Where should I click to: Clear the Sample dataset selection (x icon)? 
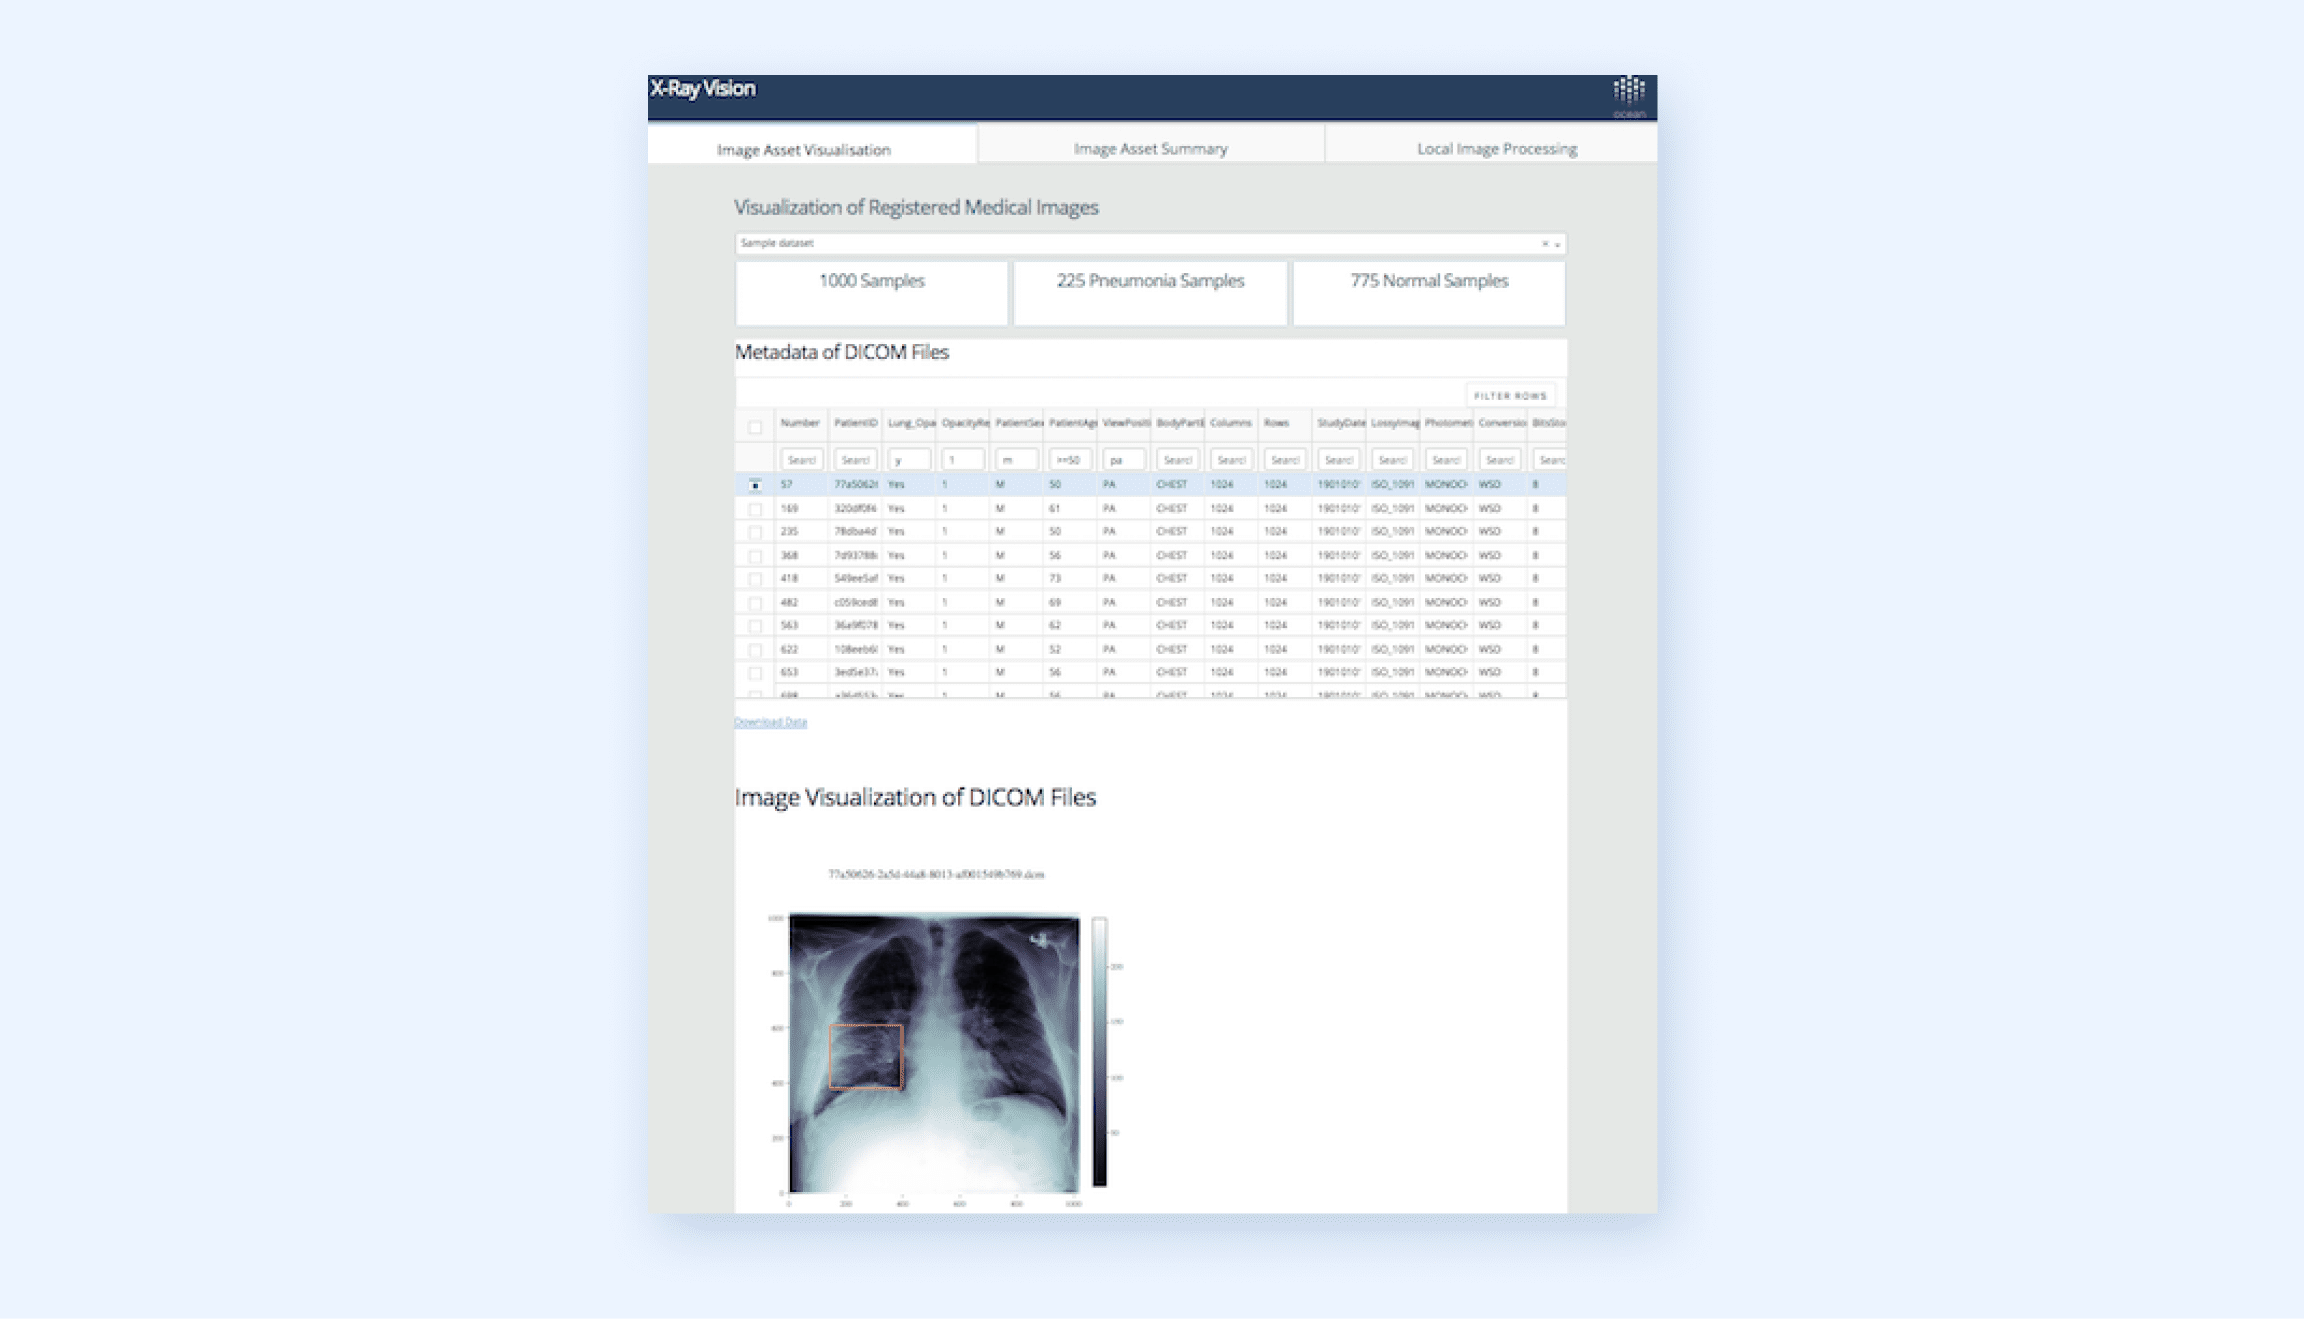coord(1544,244)
